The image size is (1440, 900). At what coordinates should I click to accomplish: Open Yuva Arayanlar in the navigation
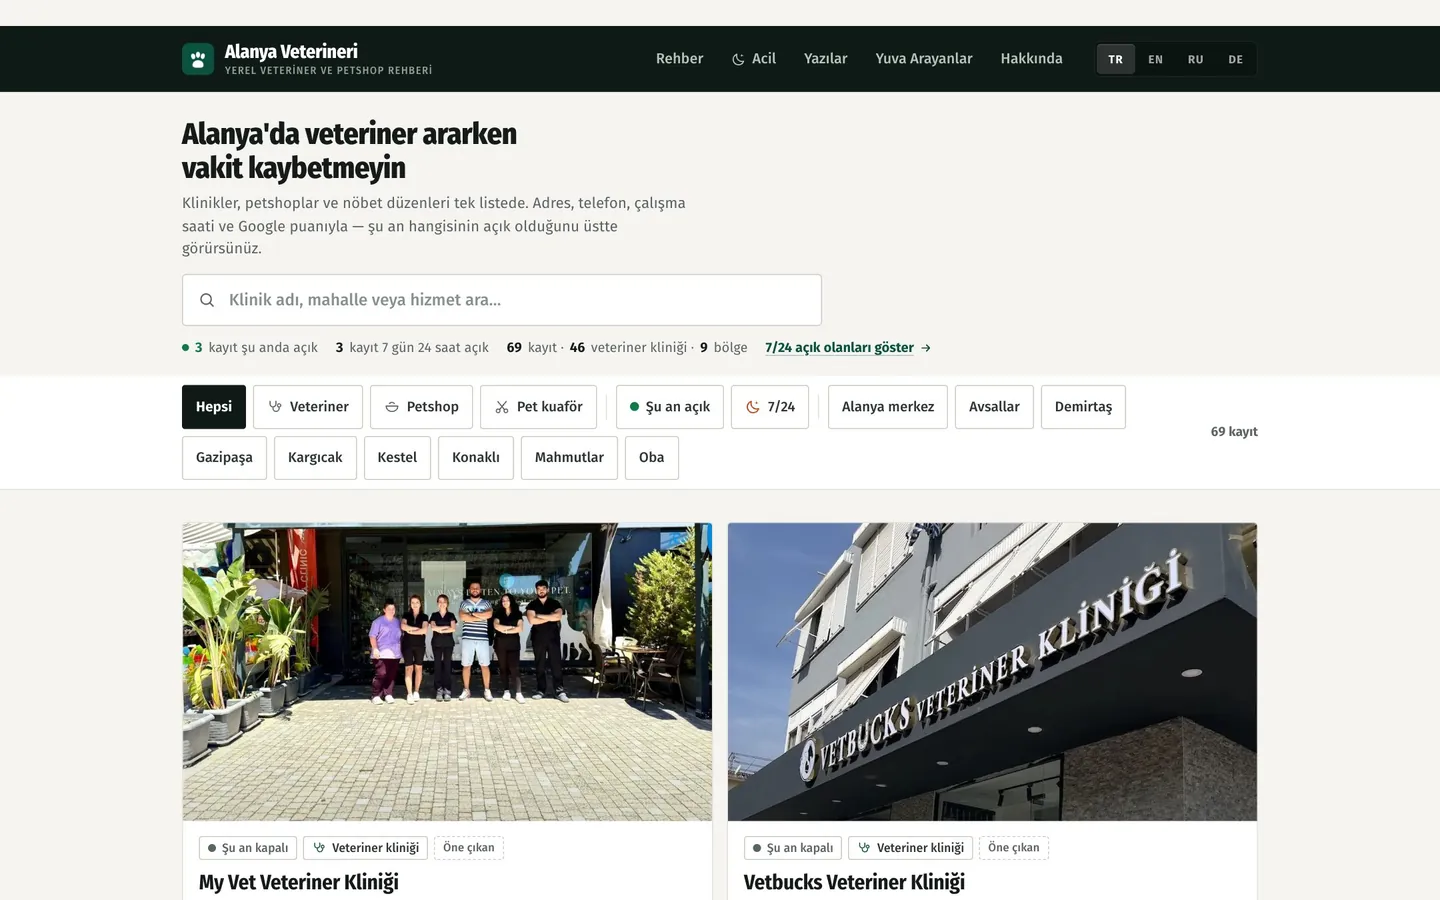pyautogui.click(x=924, y=59)
